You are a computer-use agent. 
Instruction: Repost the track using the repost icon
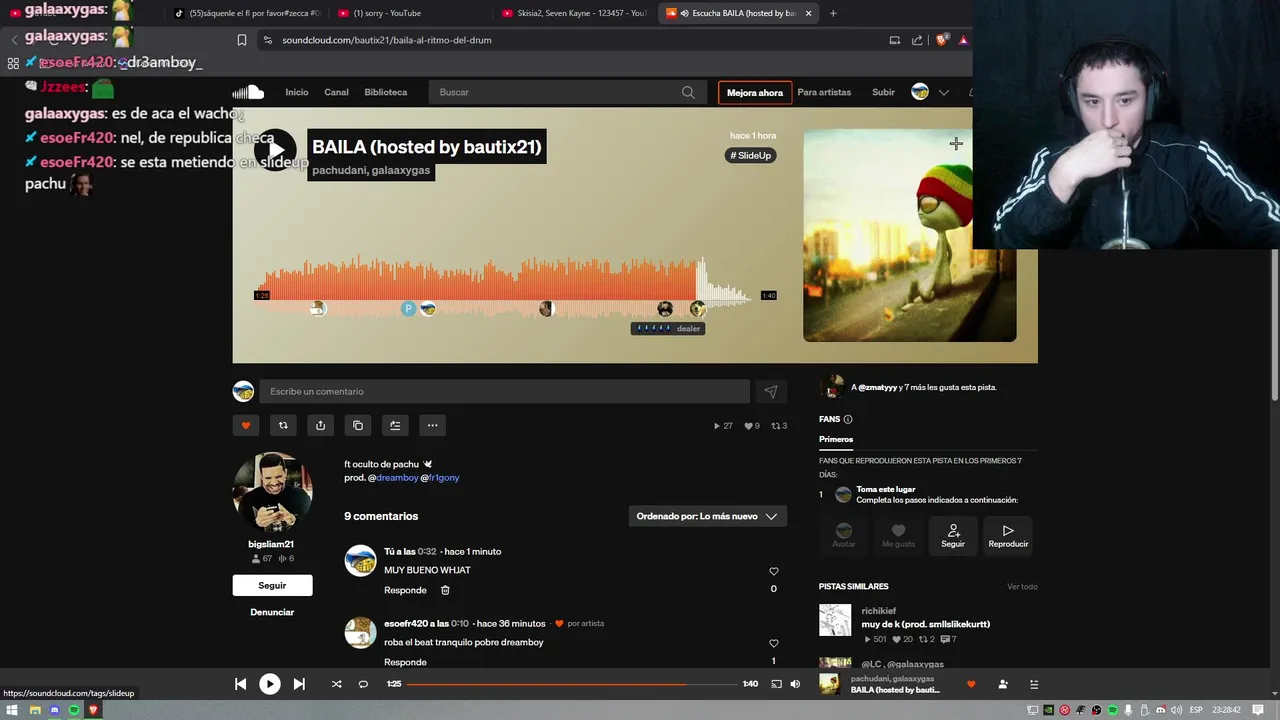pos(283,425)
